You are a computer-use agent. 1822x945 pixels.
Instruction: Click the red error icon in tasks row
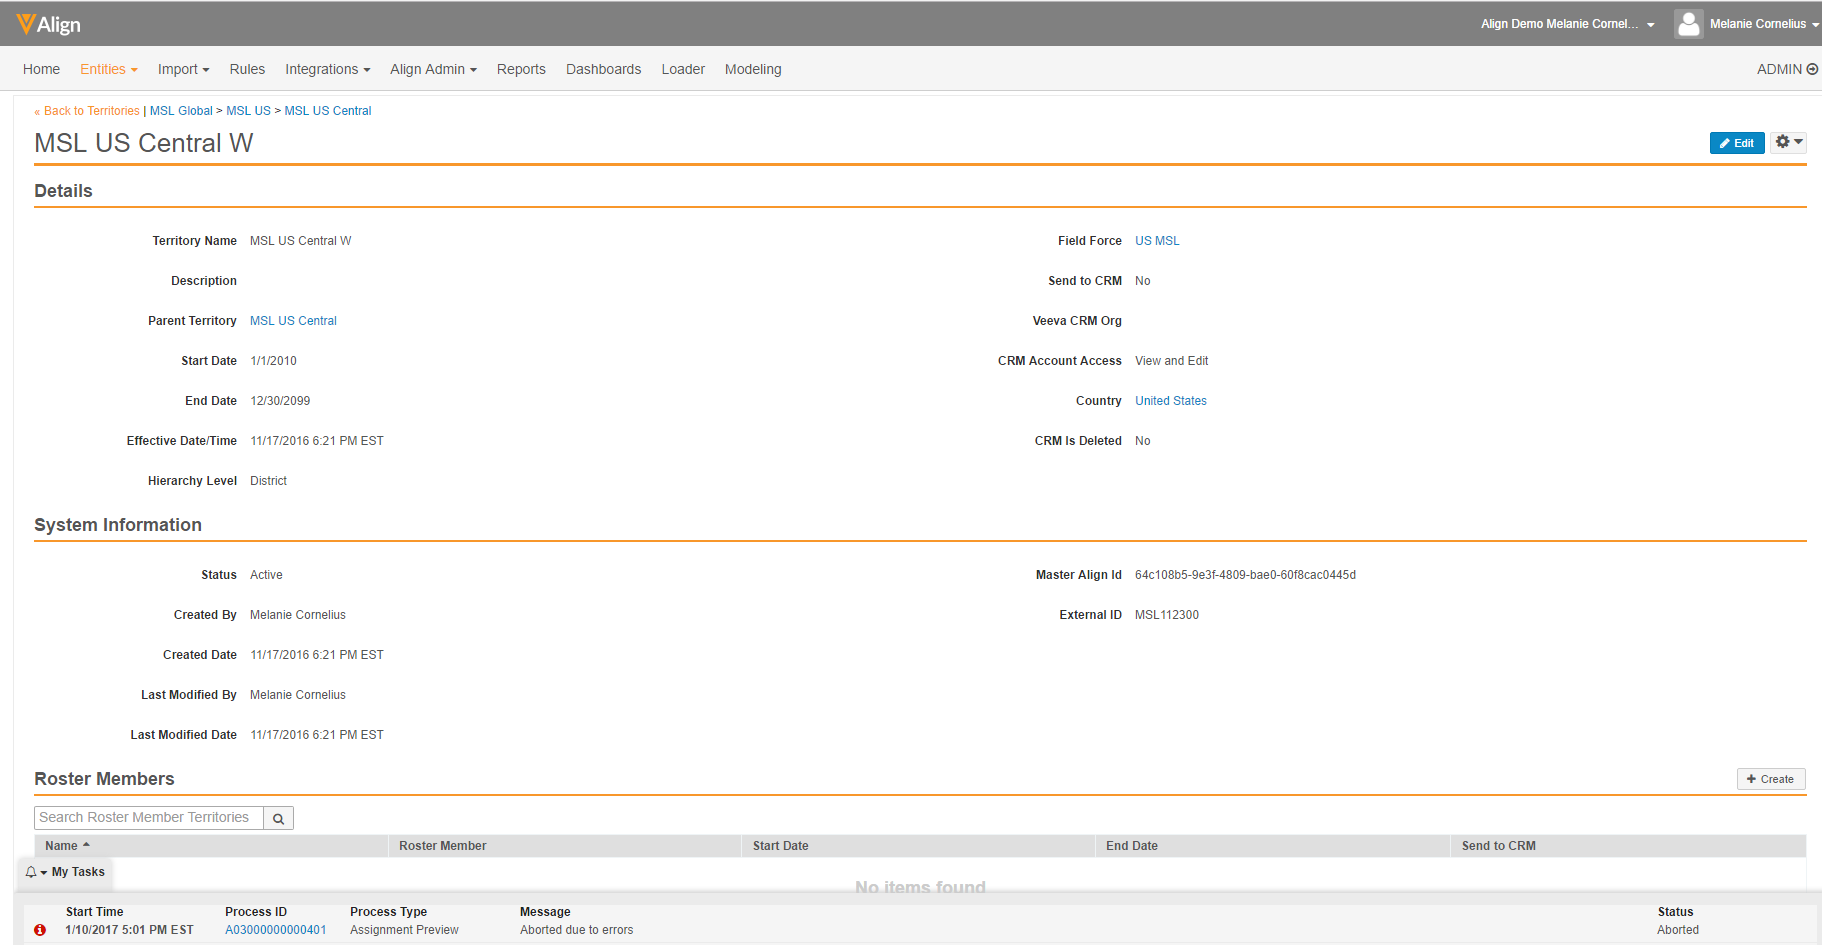40,930
